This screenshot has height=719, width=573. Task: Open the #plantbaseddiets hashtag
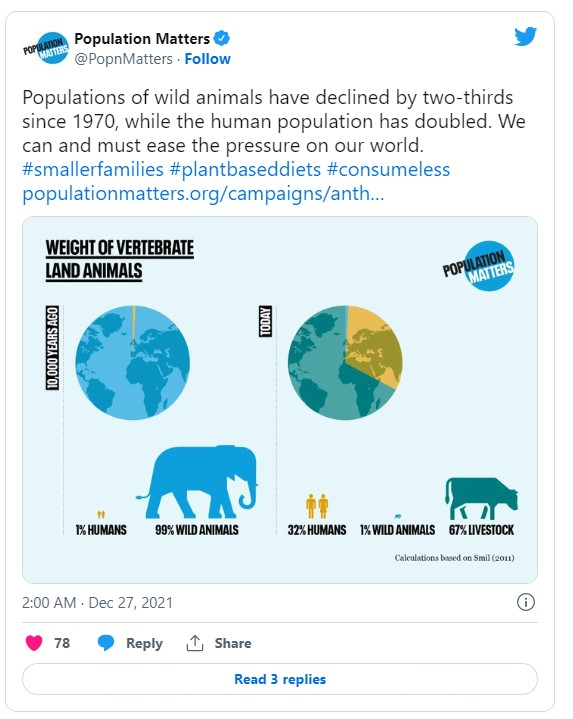(x=245, y=169)
